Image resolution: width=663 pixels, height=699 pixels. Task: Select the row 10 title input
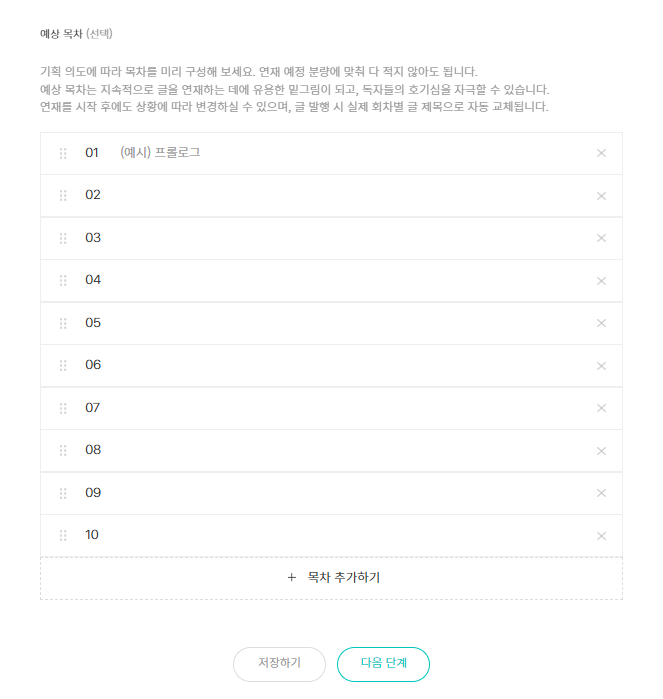(340, 536)
